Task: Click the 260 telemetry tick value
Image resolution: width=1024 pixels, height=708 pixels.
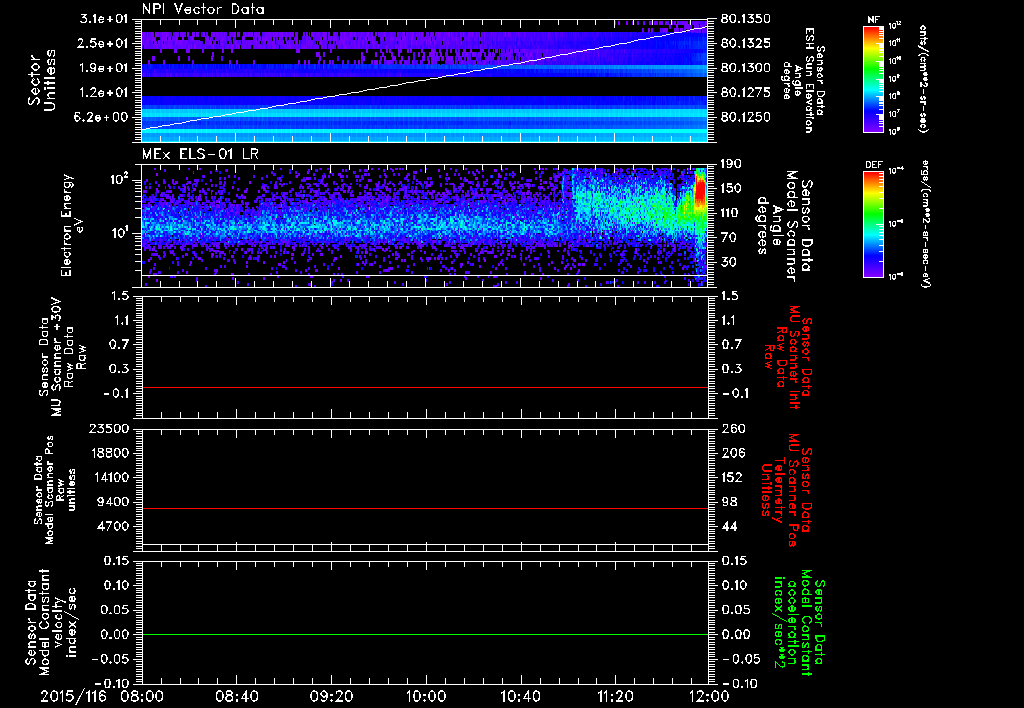Action: (x=731, y=428)
